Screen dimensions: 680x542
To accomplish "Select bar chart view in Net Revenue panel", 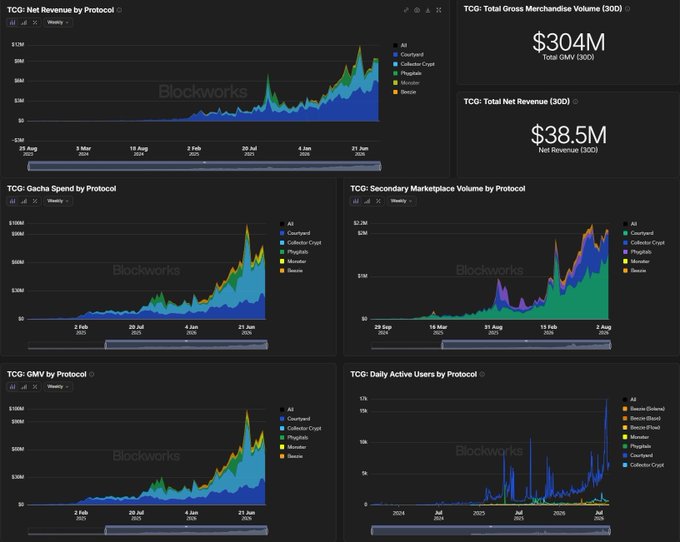I will tap(13, 23).
